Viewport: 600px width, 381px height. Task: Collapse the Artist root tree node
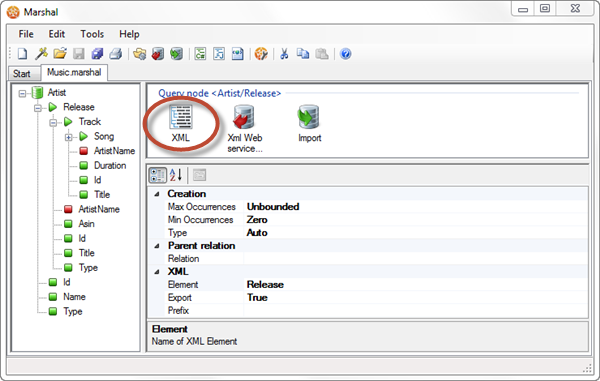(22, 93)
